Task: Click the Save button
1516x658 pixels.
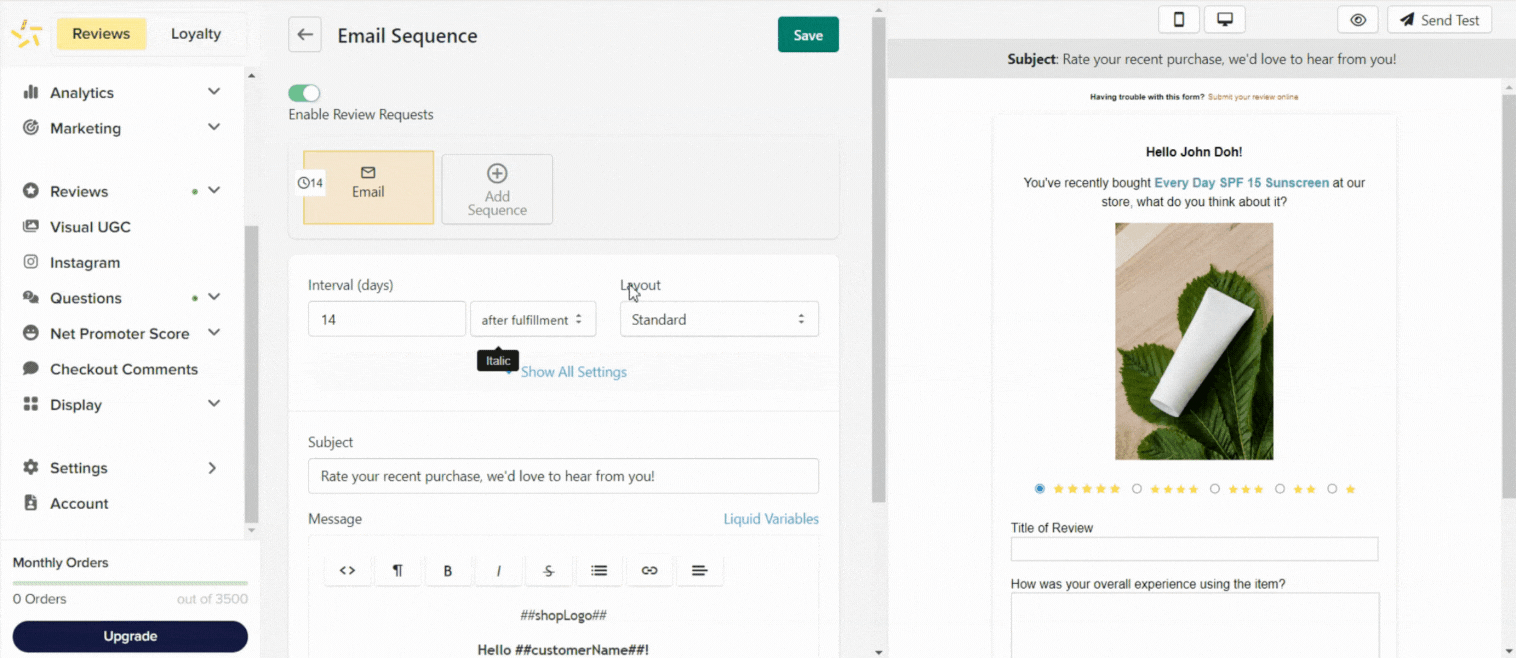Action: coord(807,35)
